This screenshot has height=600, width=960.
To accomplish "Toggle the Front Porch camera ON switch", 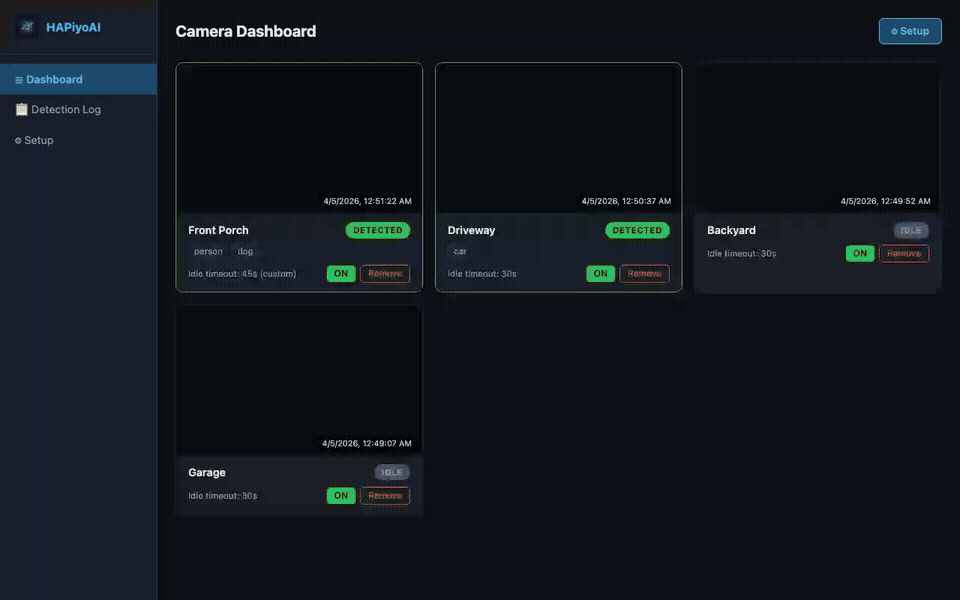I will coord(341,273).
